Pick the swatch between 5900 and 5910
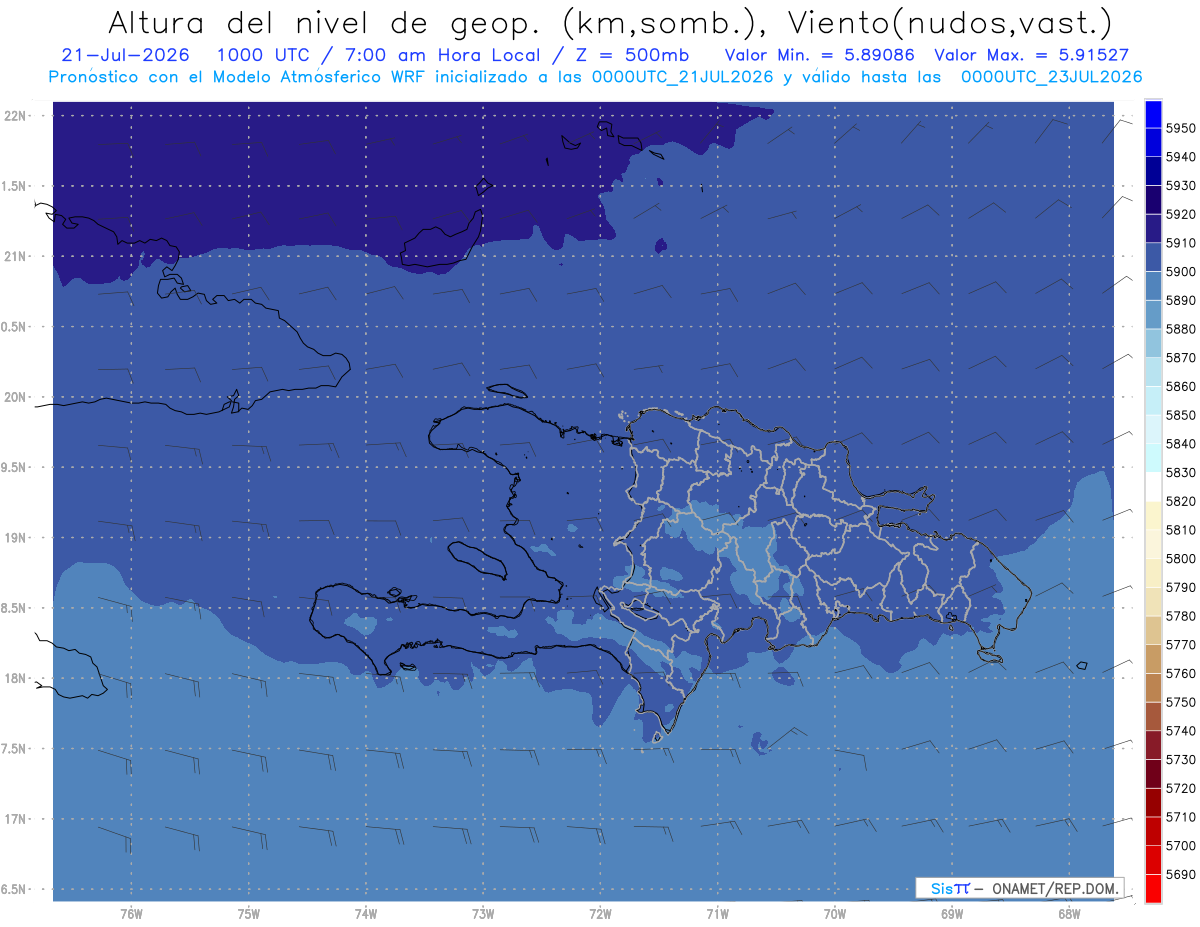 point(1153,258)
